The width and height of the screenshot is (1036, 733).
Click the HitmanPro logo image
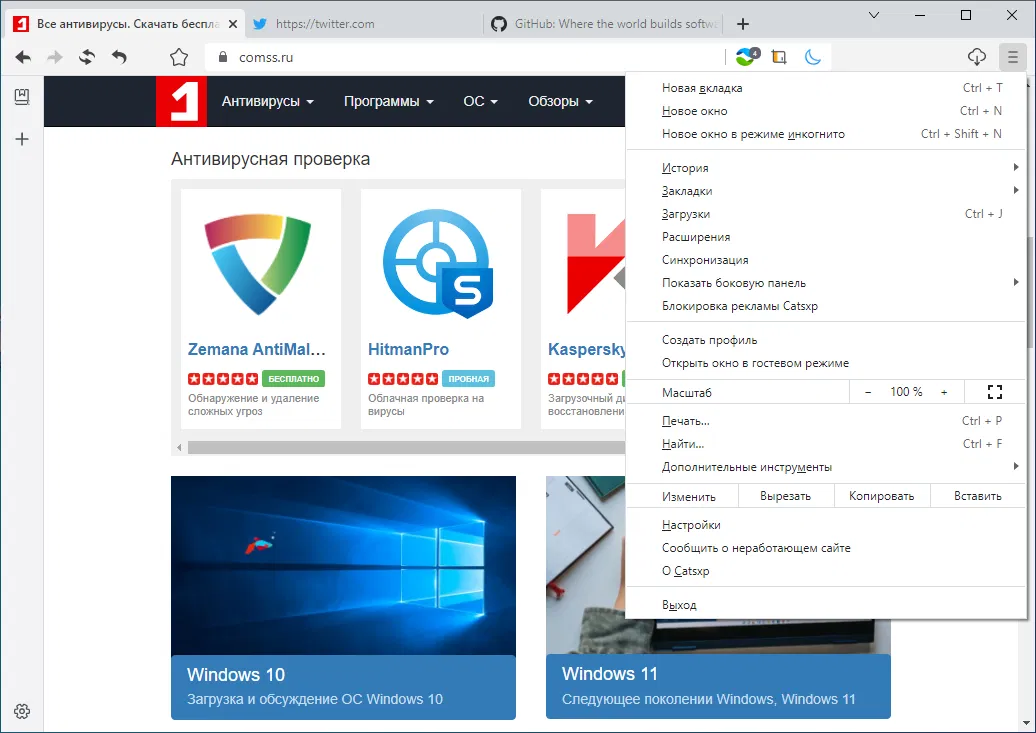click(438, 264)
